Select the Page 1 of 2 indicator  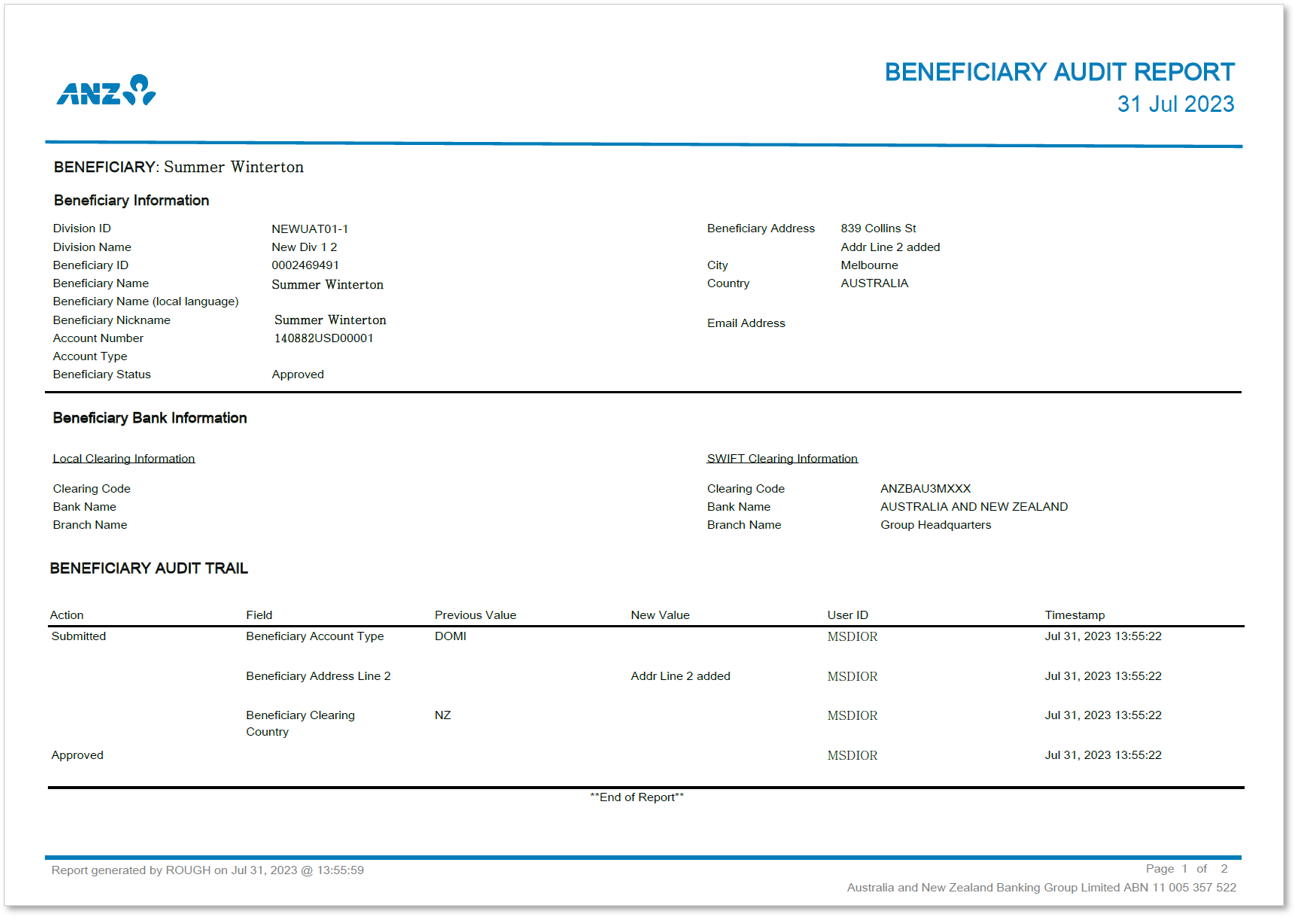click(1191, 868)
